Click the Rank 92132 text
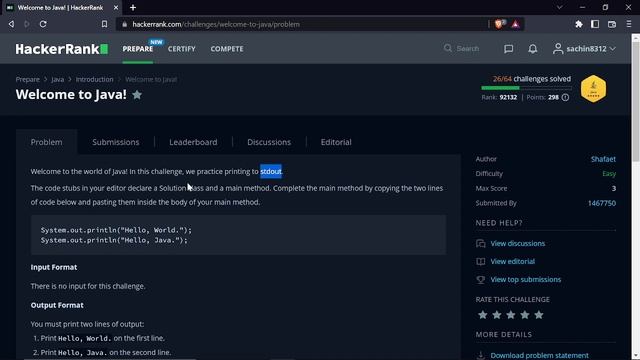Viewport: 640px width, 360px height. pyautogui.click(x=499, y=98)
